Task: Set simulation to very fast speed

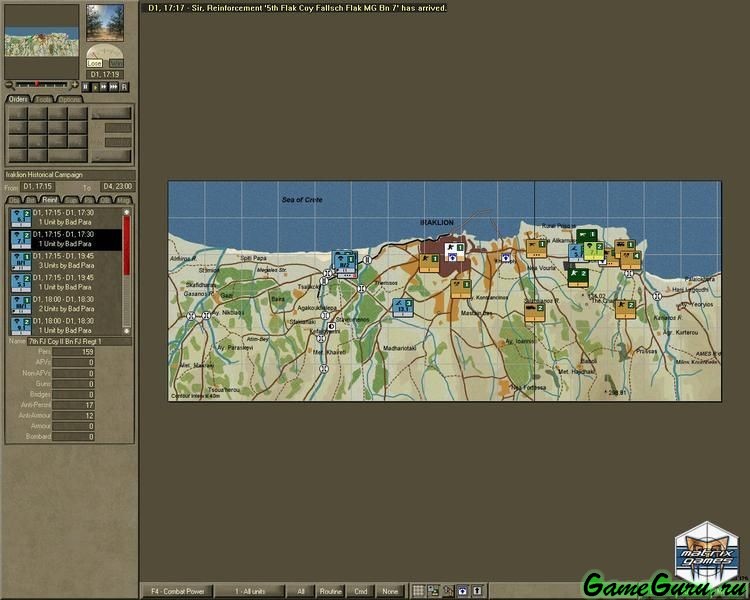Action: click(114, 87)
